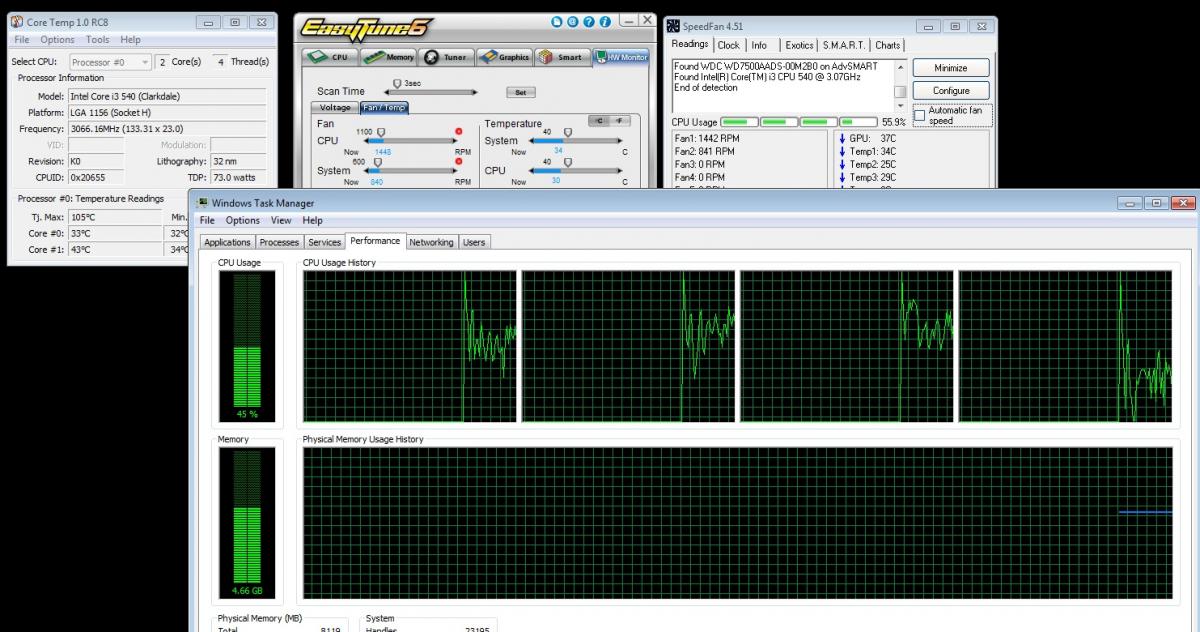
Task: Select the Smart tab in EasyTune6
Action: pos(561,57)
